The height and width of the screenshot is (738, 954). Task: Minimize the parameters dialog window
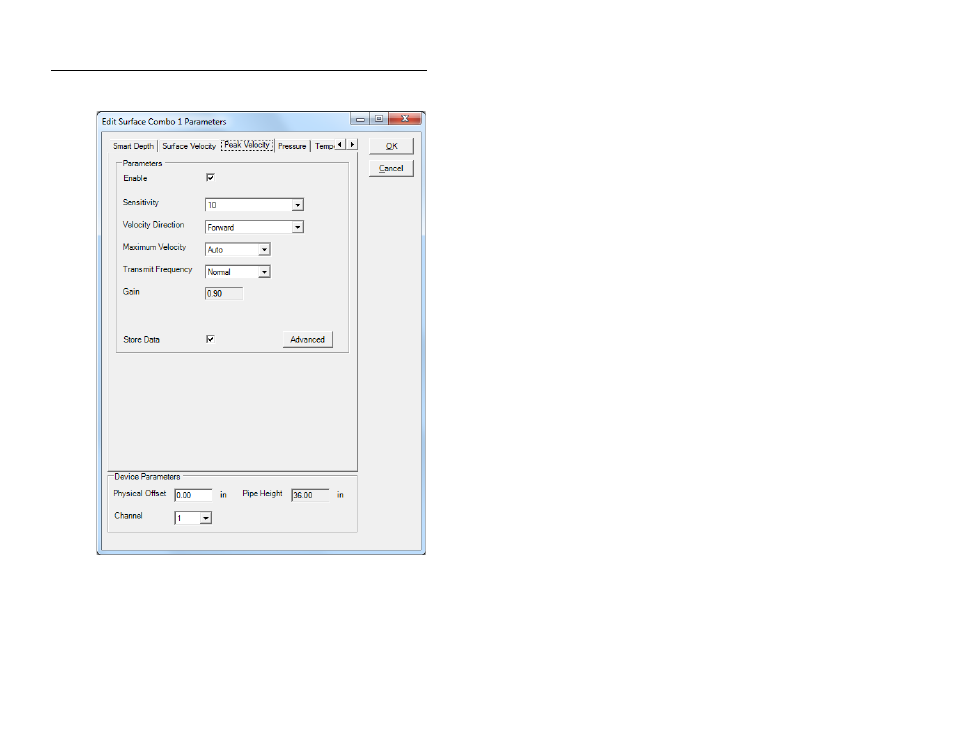tap(361, 119)
